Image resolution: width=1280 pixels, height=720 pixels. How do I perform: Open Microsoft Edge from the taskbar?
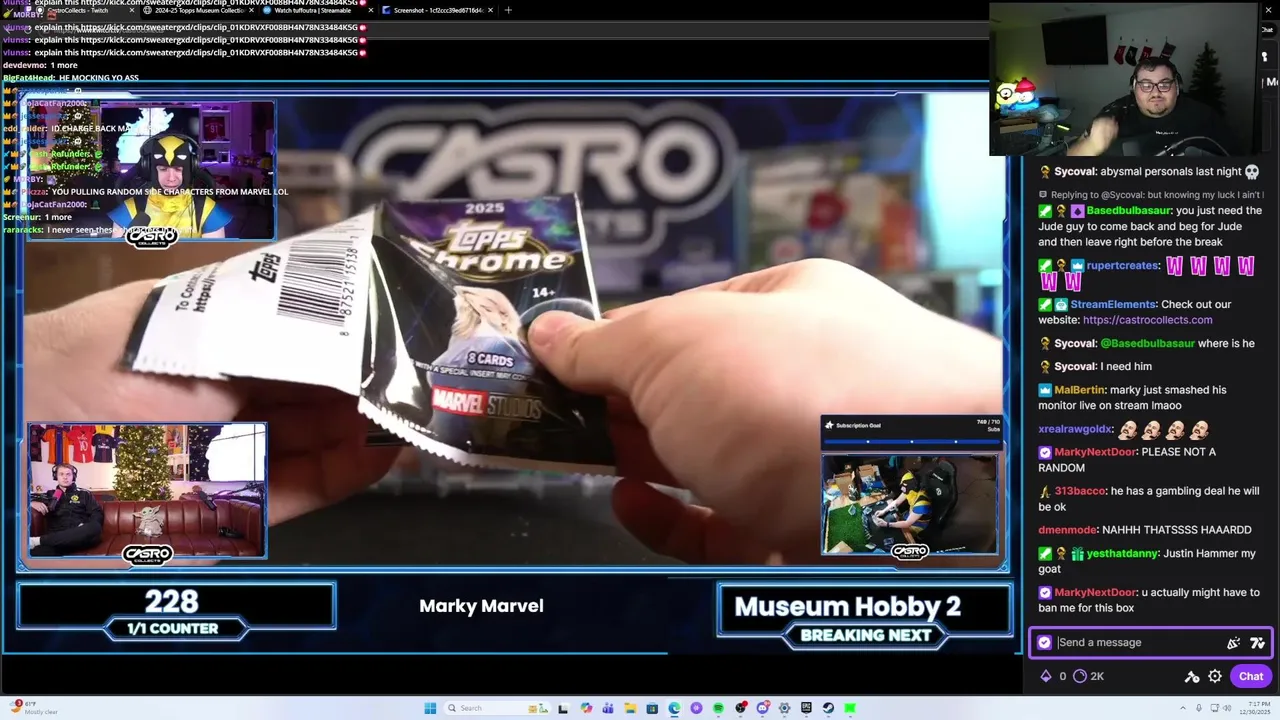[x=674, y=708]
